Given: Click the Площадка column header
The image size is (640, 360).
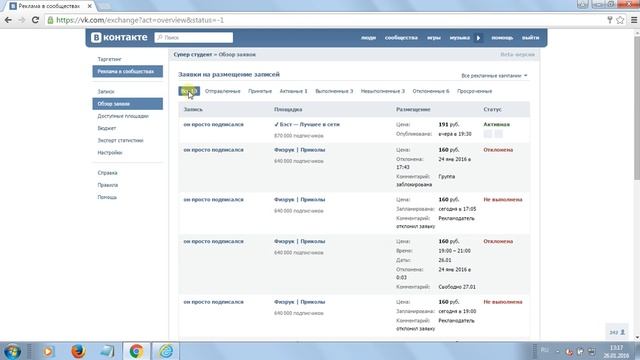Looking at the screenshot, I should tap(288, 109).
